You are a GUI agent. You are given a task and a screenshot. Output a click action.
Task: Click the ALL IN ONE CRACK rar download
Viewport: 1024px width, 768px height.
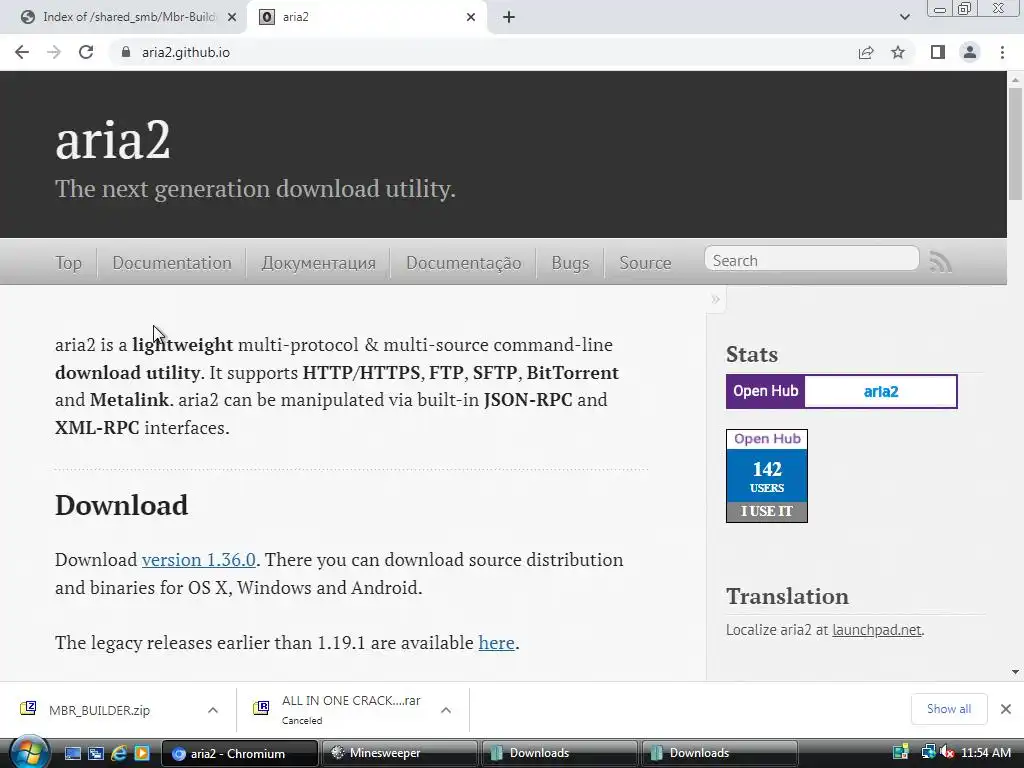coord(351,709)
